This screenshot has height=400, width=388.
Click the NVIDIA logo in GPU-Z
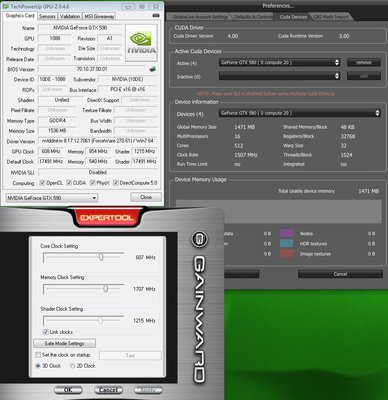tap(142, 43)
